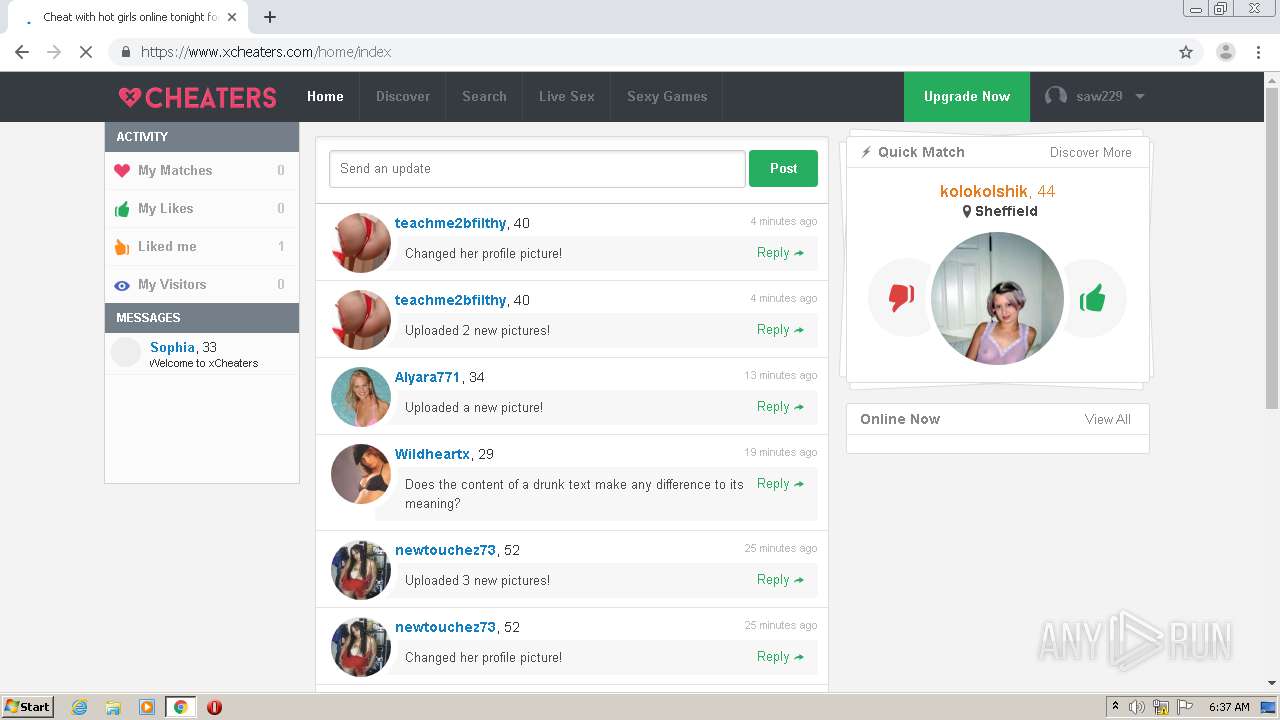This screenshot has height=720, width=1280.
Task: Click the Quick Match lightning icon
Action: coord(866,152)
